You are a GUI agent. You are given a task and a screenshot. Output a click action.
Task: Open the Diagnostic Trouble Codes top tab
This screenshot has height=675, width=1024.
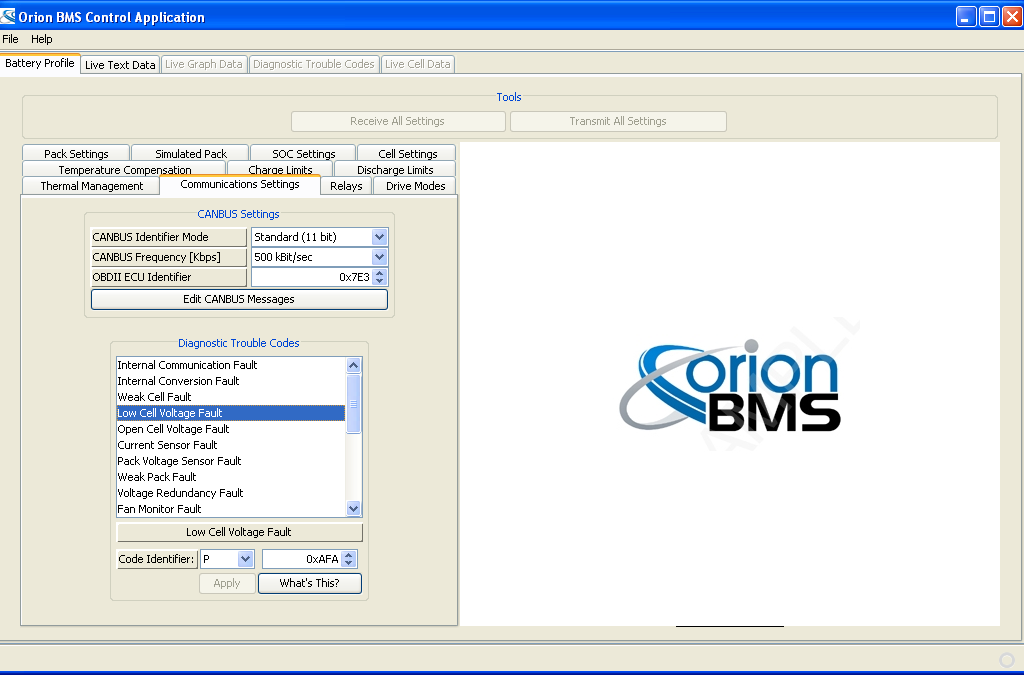point(313,64)
